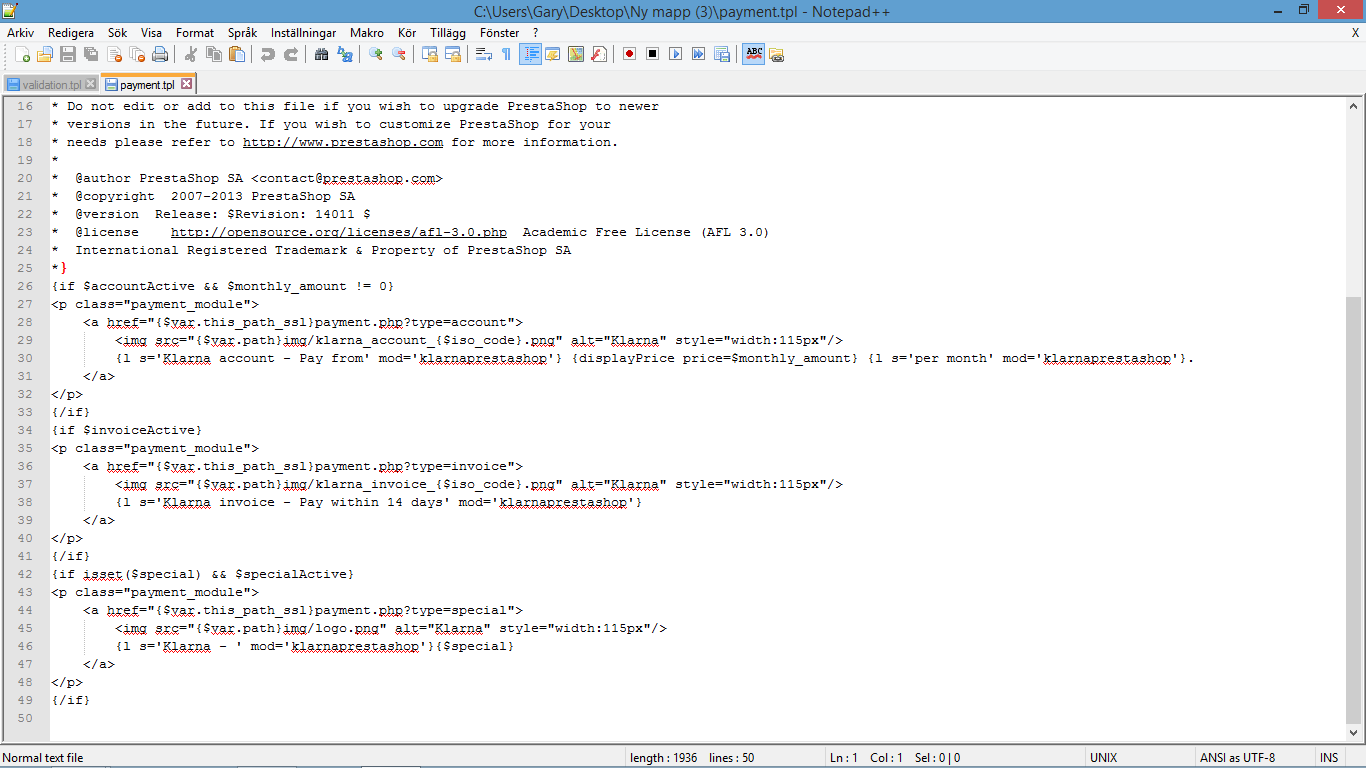Click the ANSI as UTF-8 encoding field

point(1255,758)
